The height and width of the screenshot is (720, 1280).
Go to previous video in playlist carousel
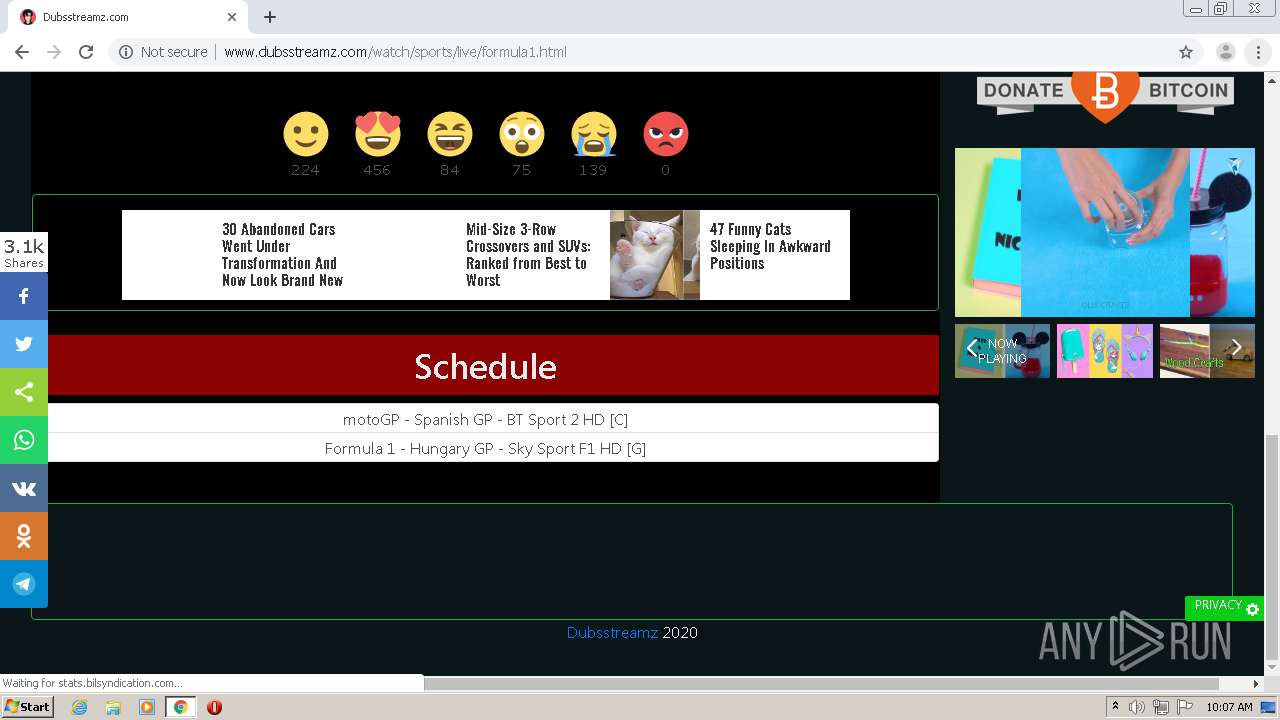coord(971,348)
